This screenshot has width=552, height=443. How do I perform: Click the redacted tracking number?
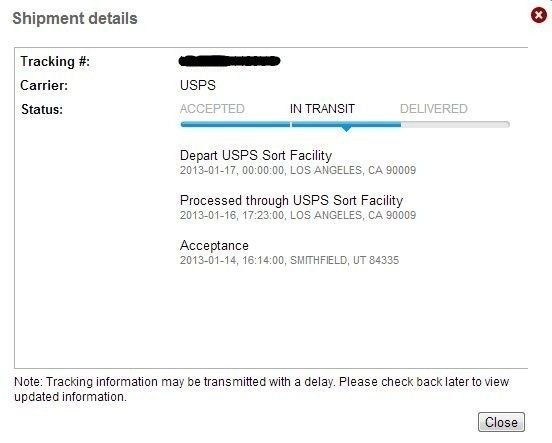coord(230,61)
